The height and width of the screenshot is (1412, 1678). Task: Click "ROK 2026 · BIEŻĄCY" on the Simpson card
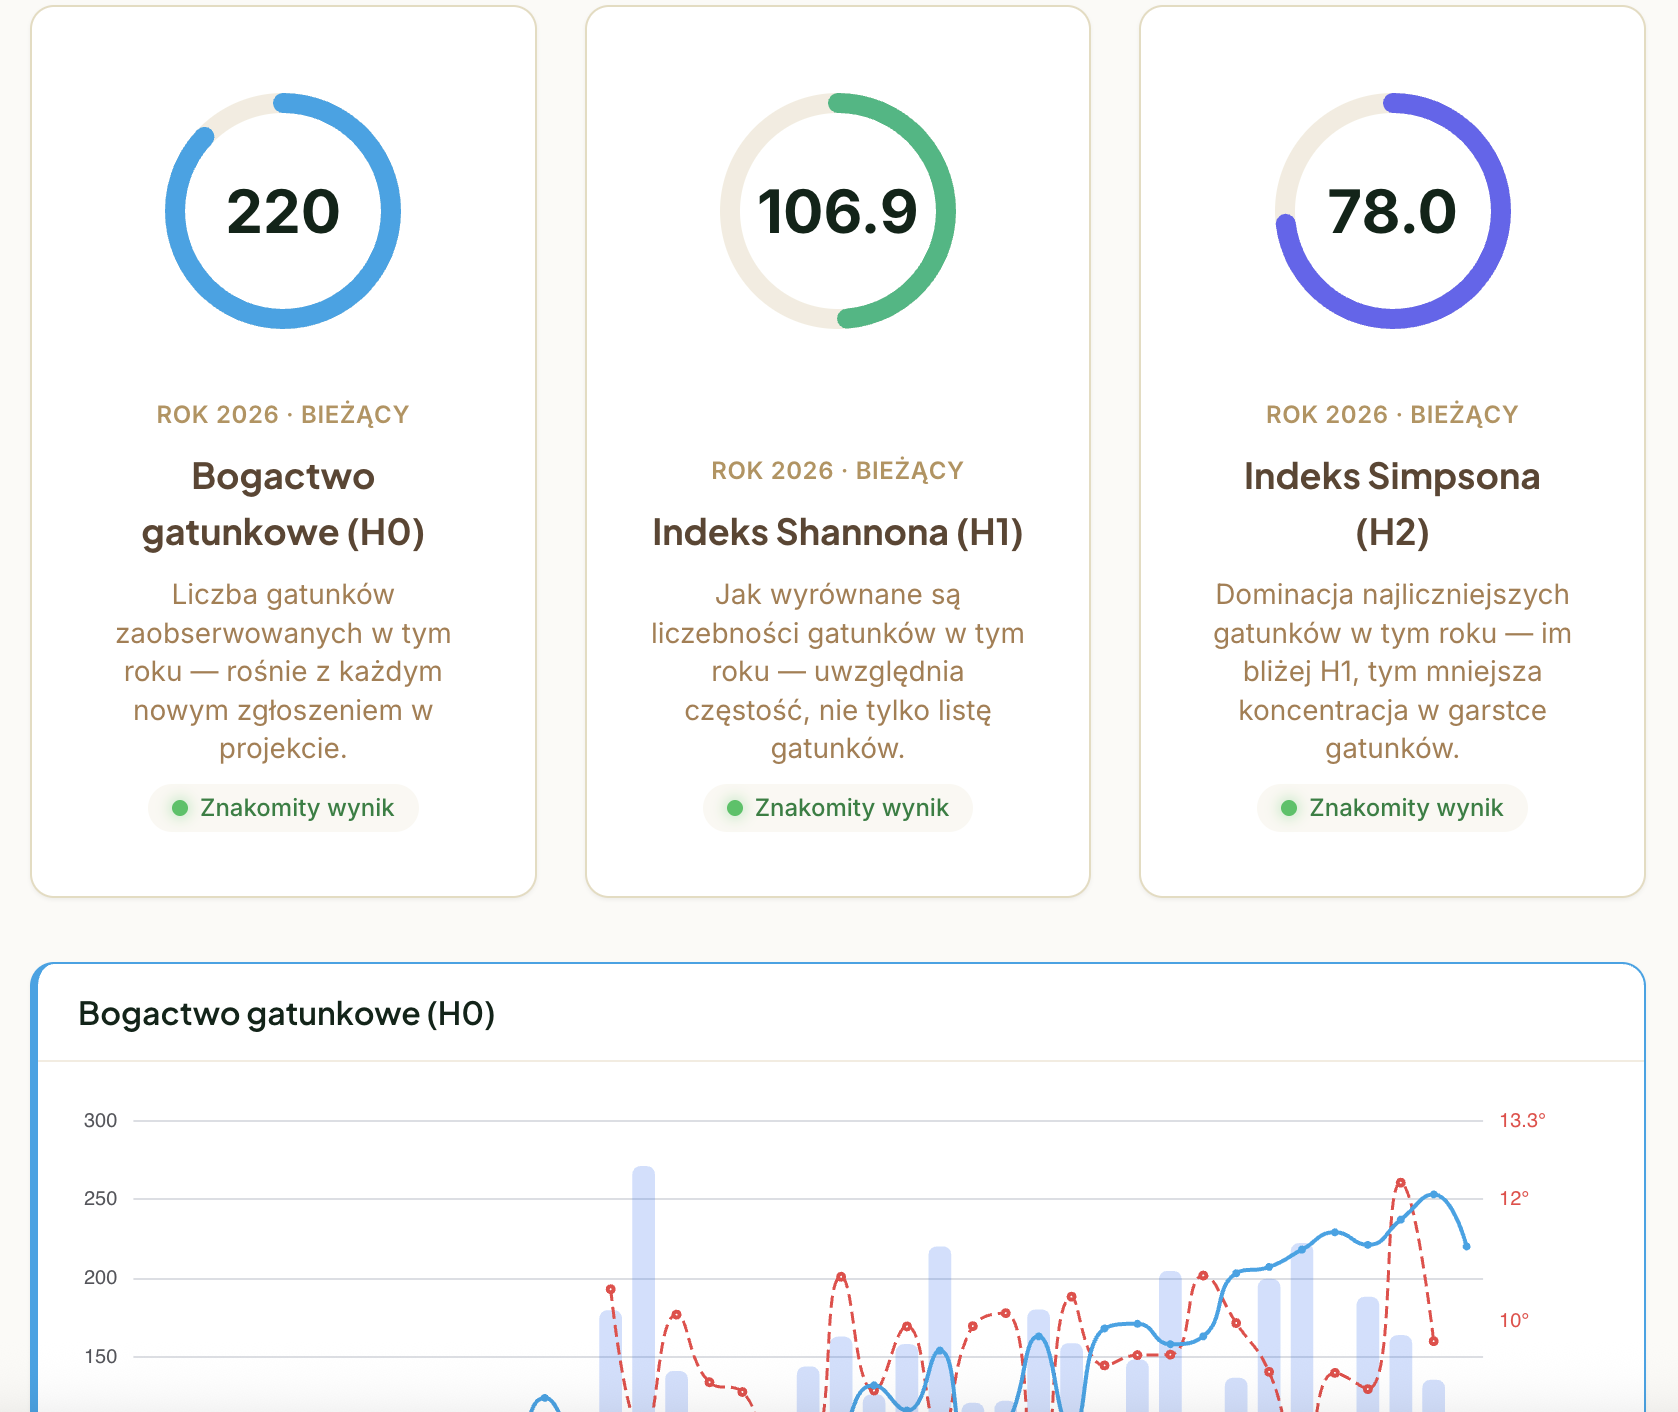click(x=1392, y=415)
